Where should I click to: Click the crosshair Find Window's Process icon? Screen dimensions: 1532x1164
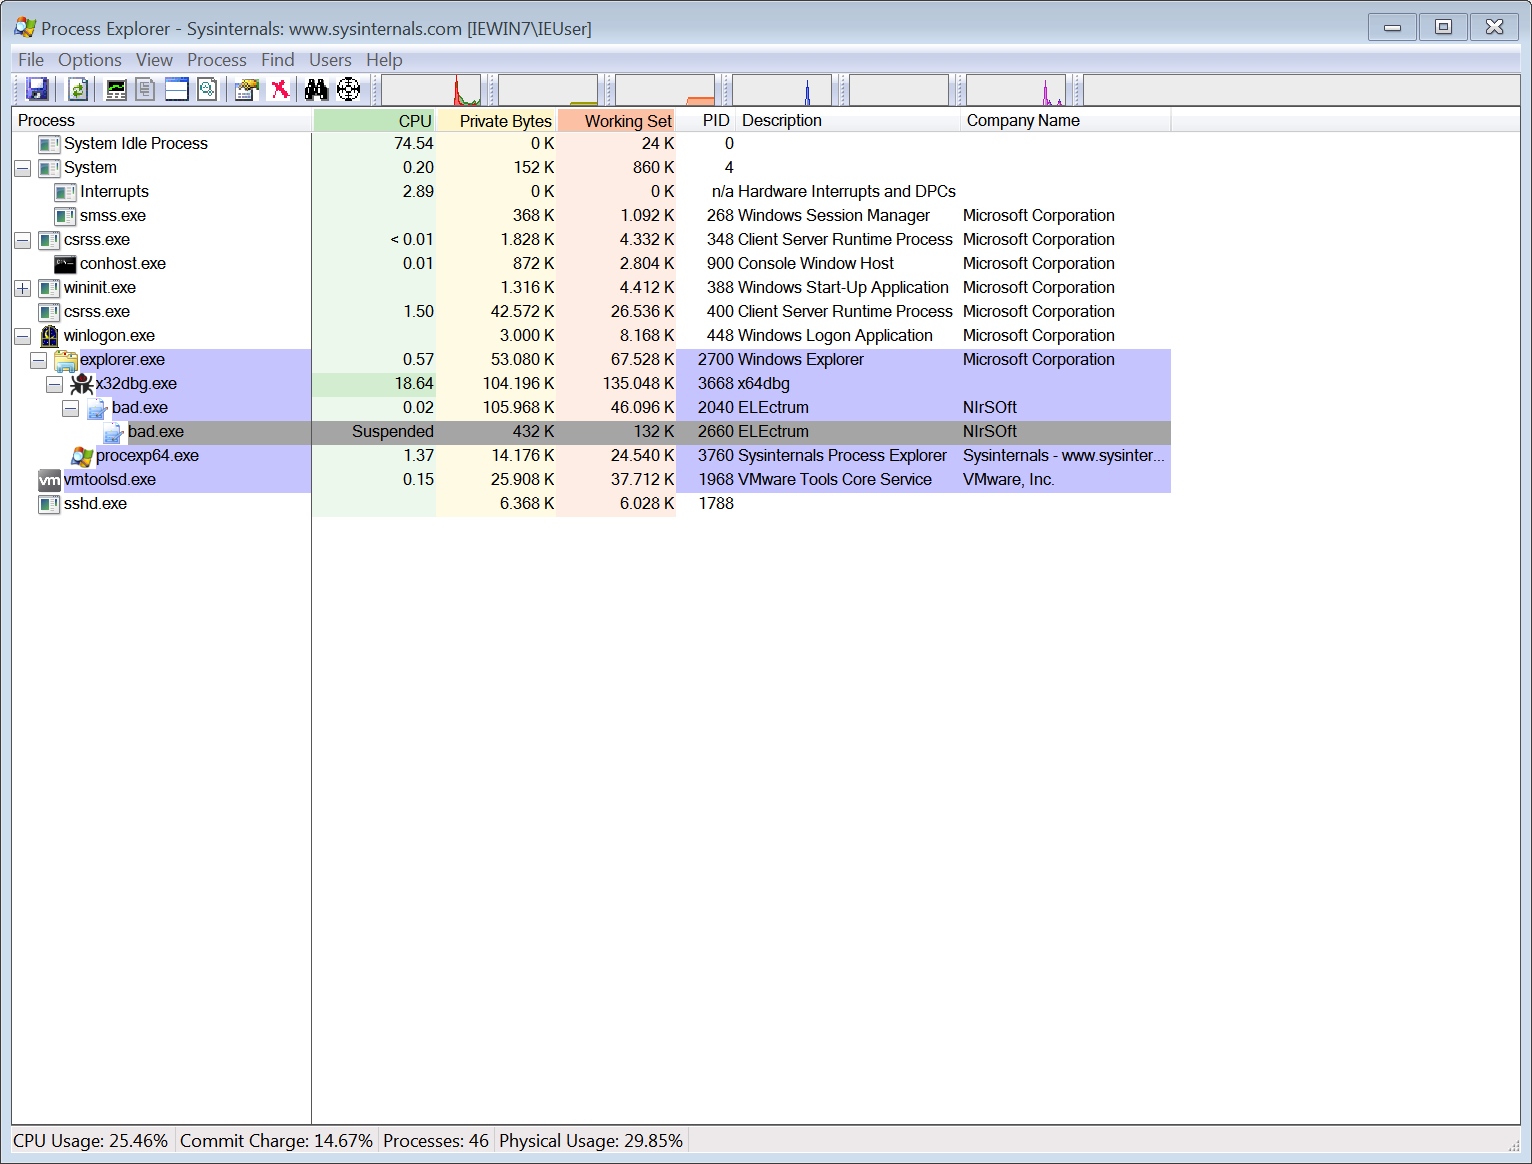(x=348, y=90)
